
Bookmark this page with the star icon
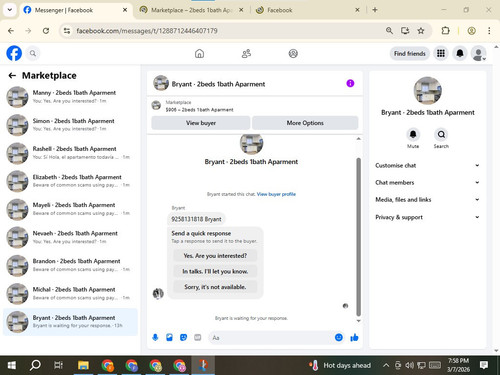click(421, 31)
